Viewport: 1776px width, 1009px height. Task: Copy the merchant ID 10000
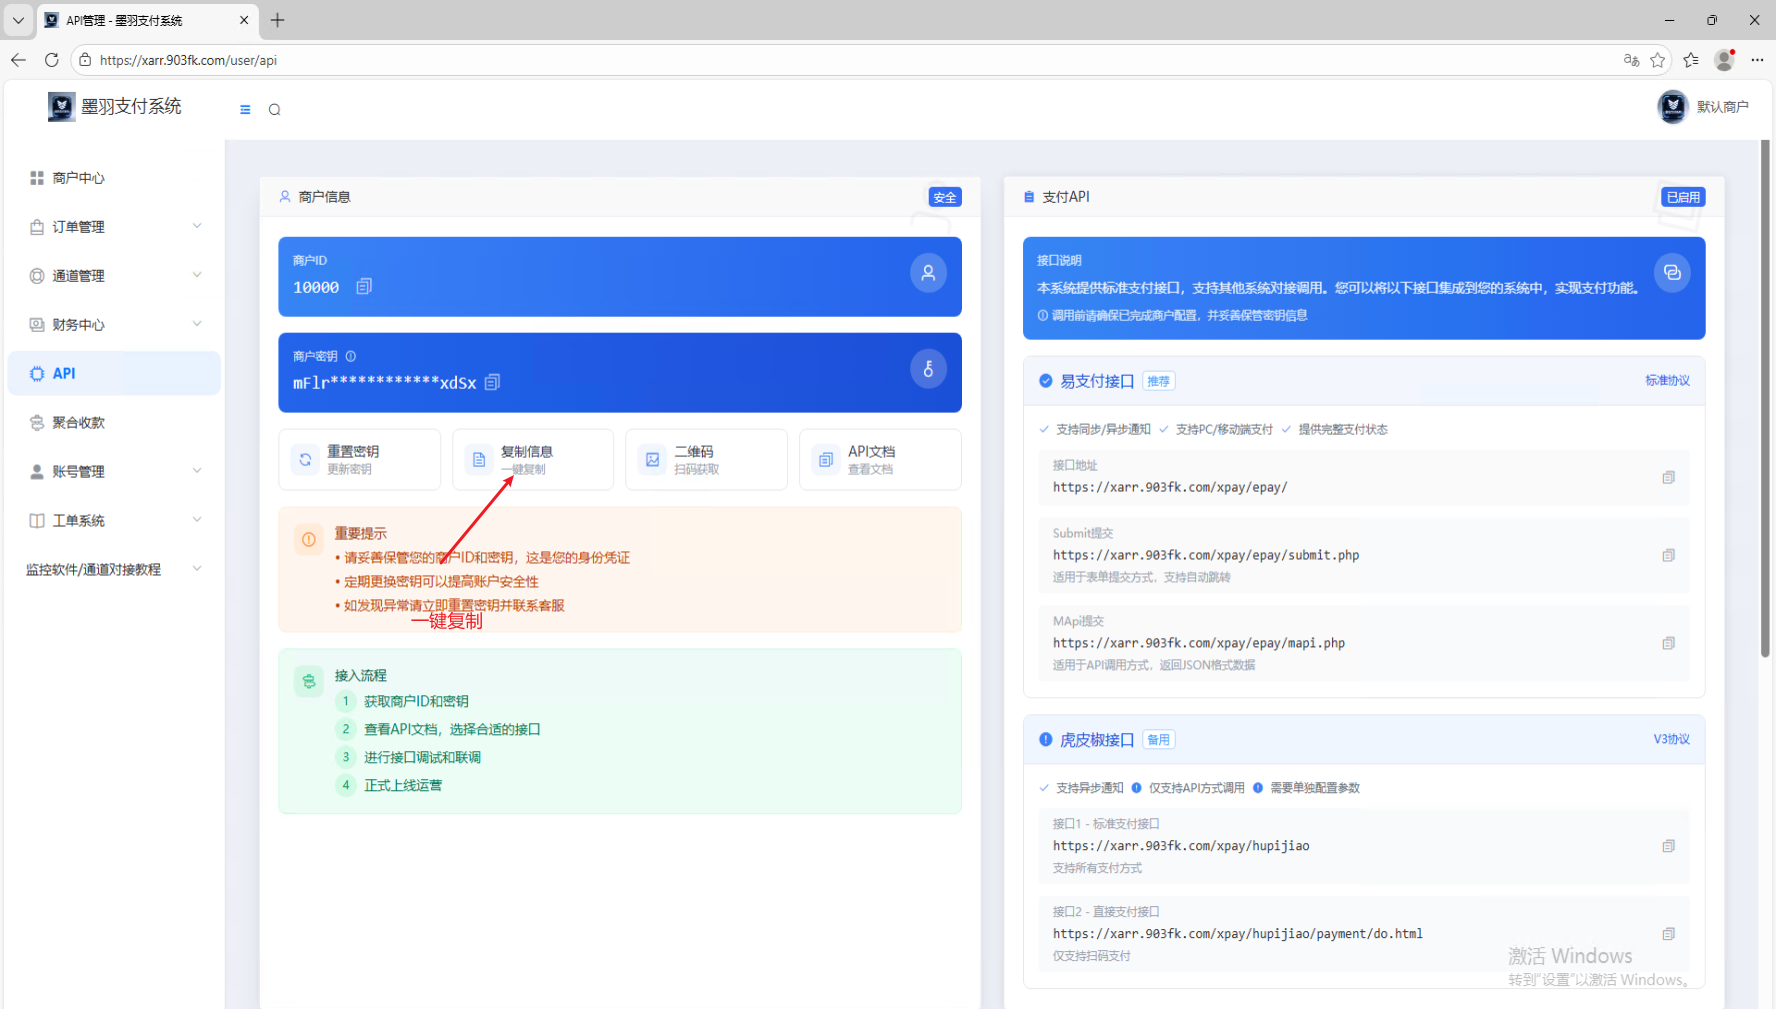[364, 287]
